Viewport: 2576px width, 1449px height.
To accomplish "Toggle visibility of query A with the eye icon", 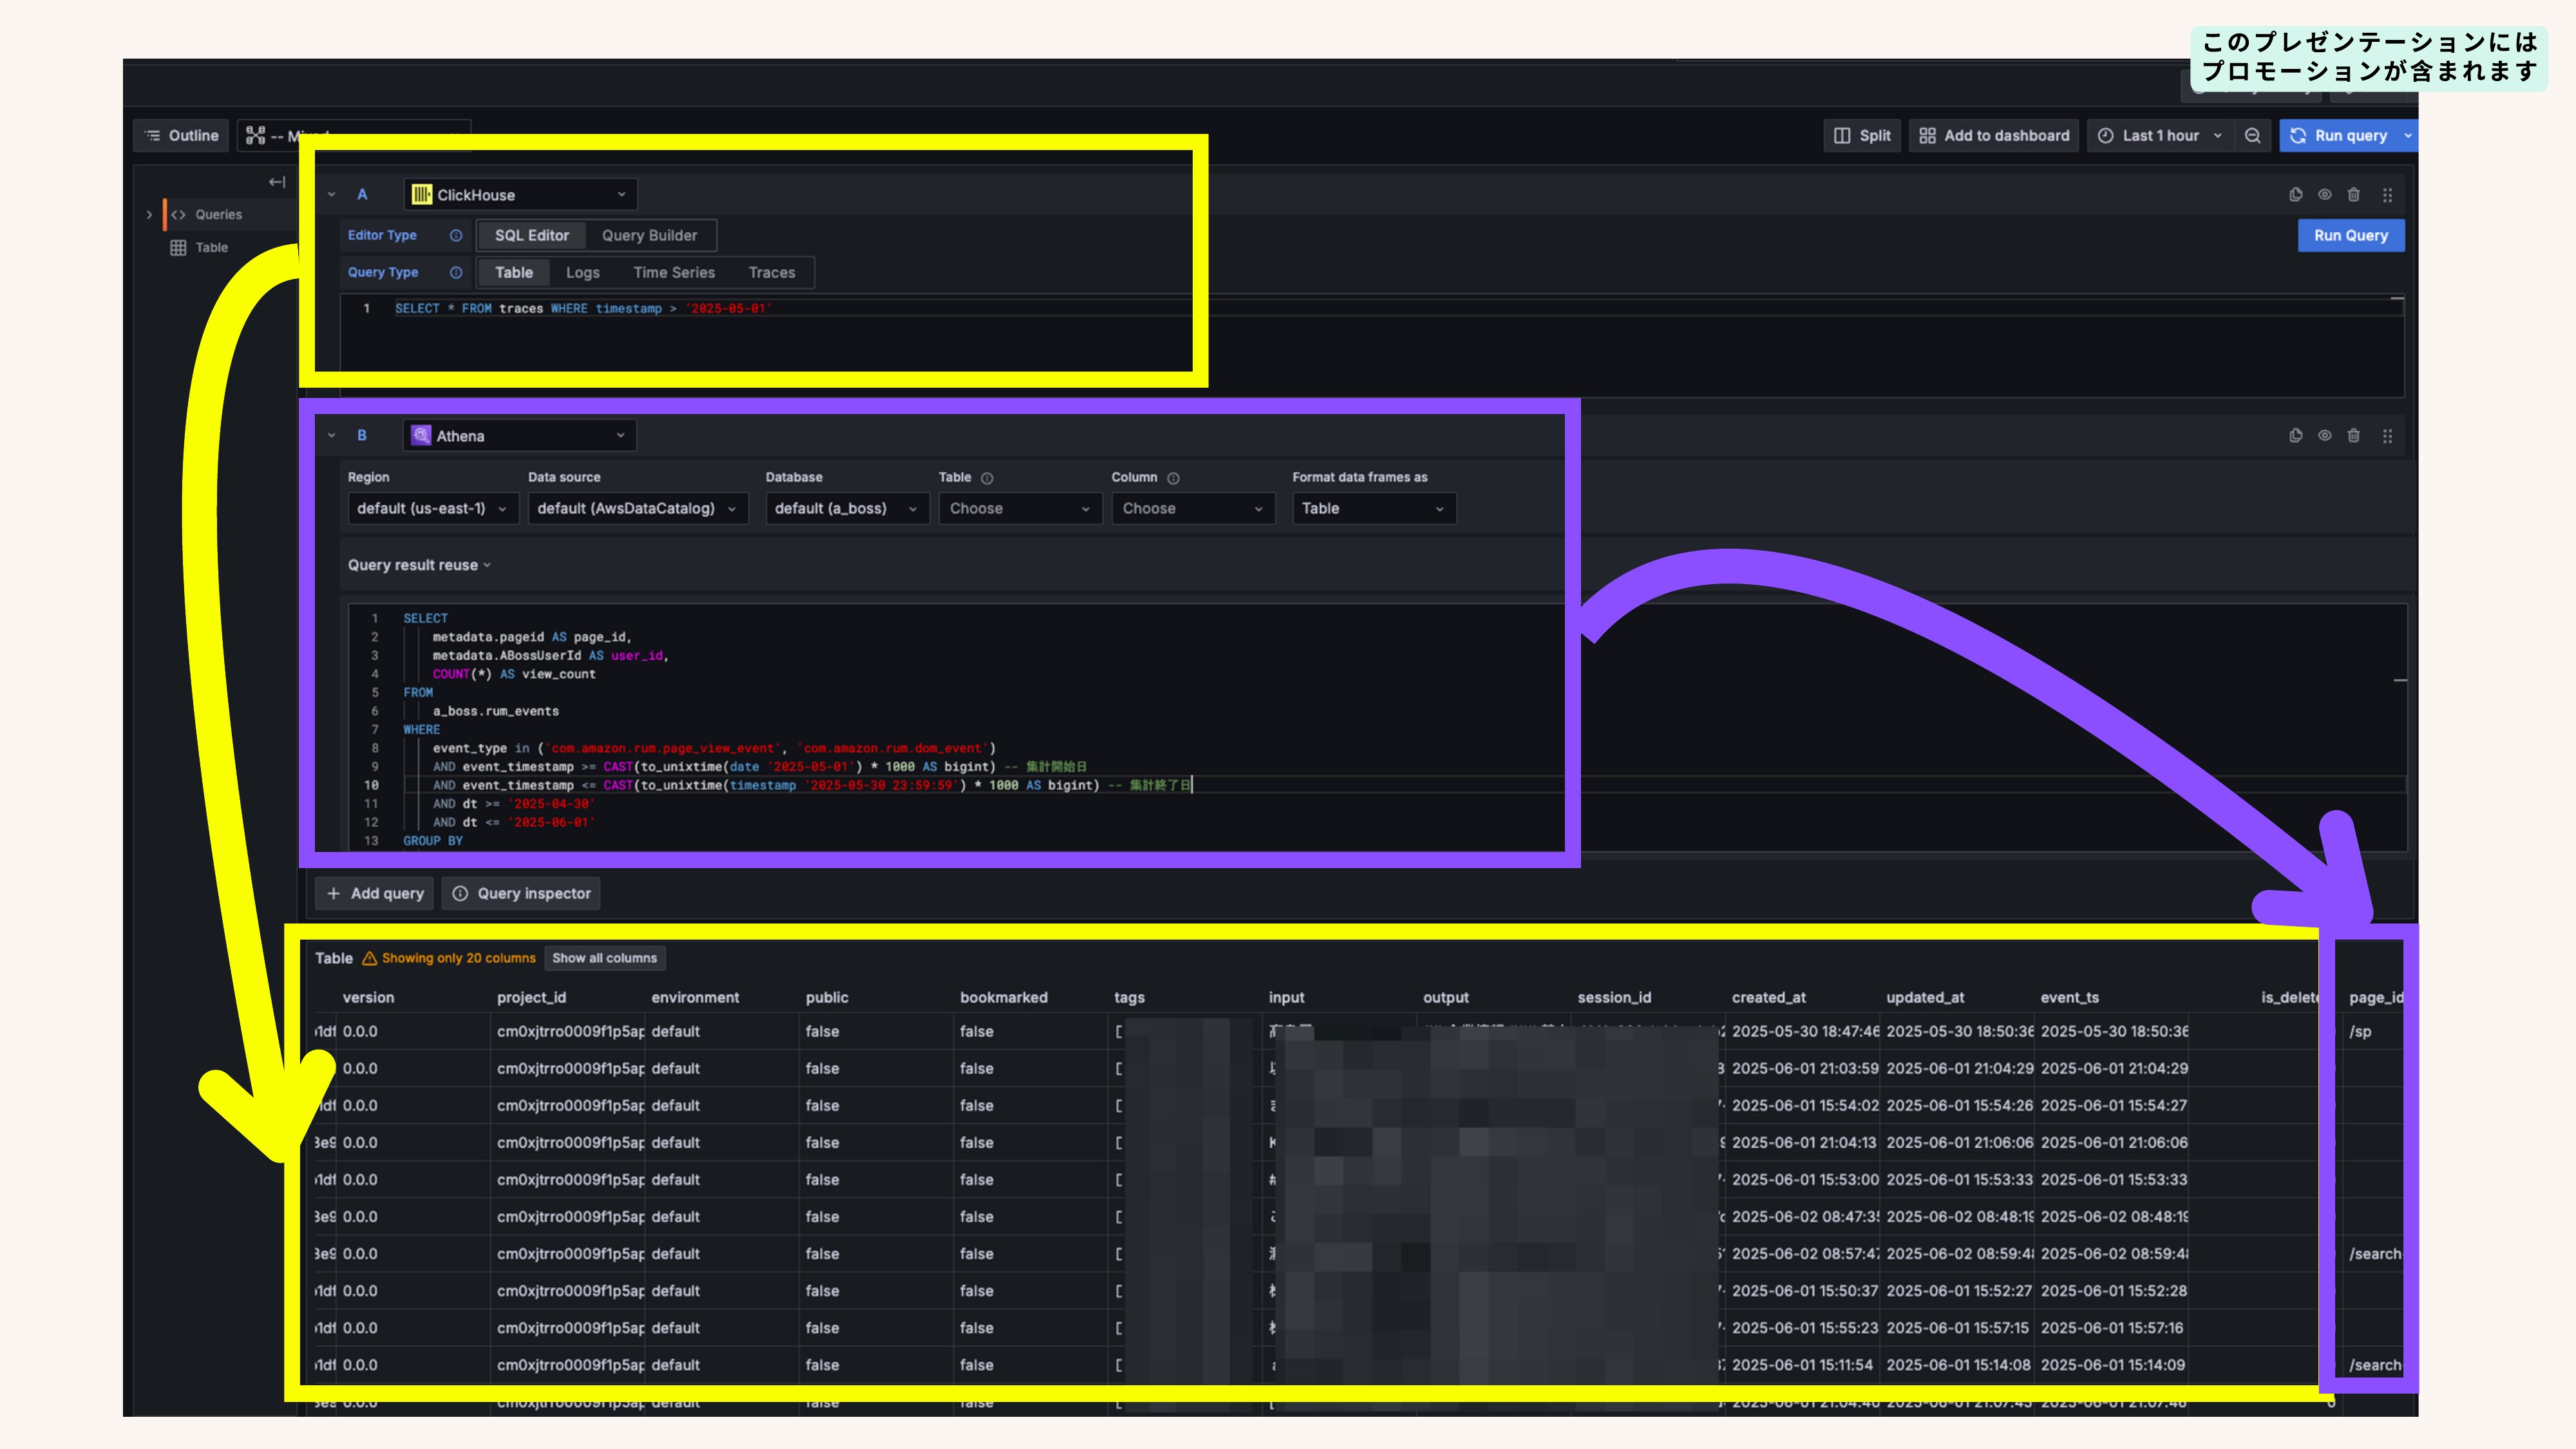I will pos(2325,195).
